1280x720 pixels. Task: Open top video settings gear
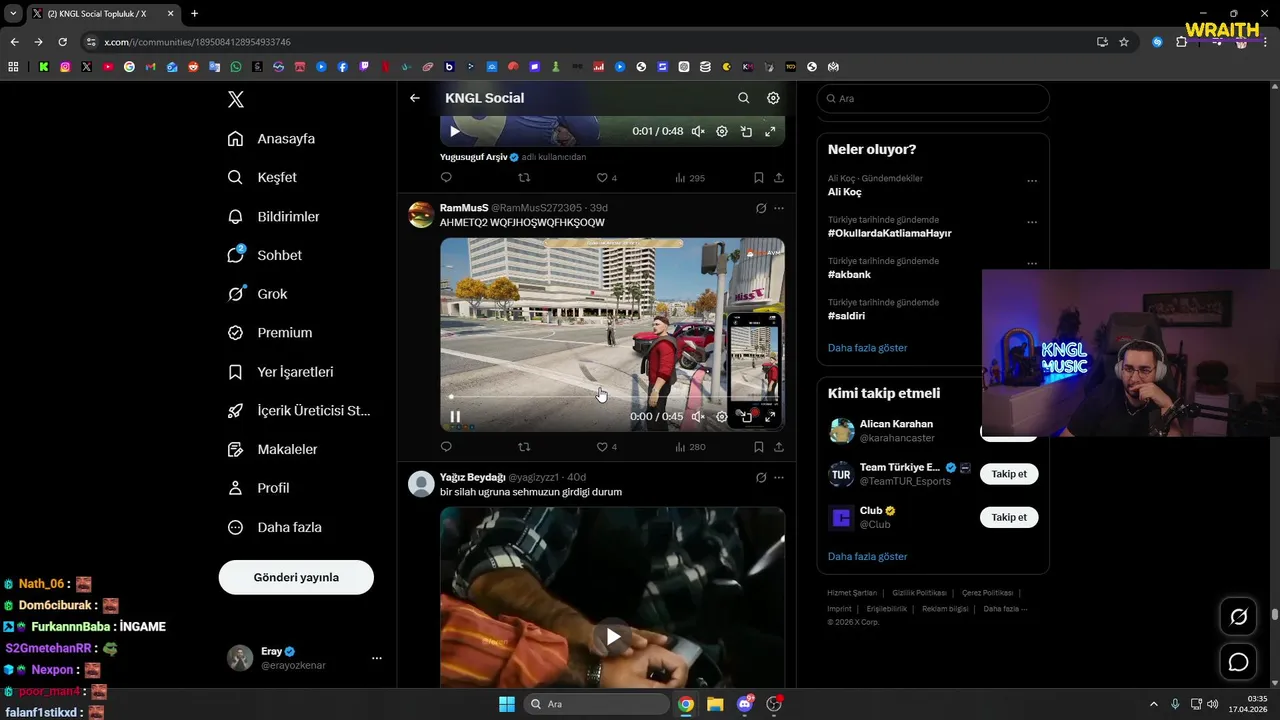click(722, 131)
